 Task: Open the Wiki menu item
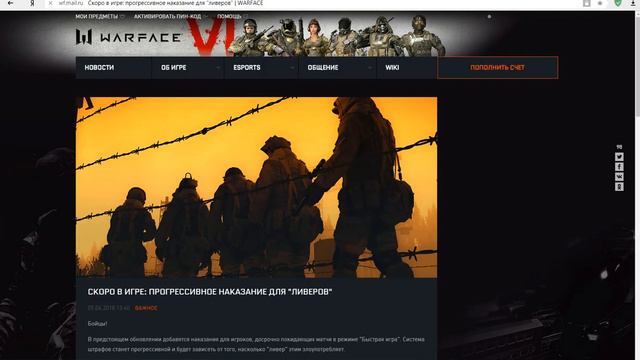pyautogui.click(x=407, y=67)
